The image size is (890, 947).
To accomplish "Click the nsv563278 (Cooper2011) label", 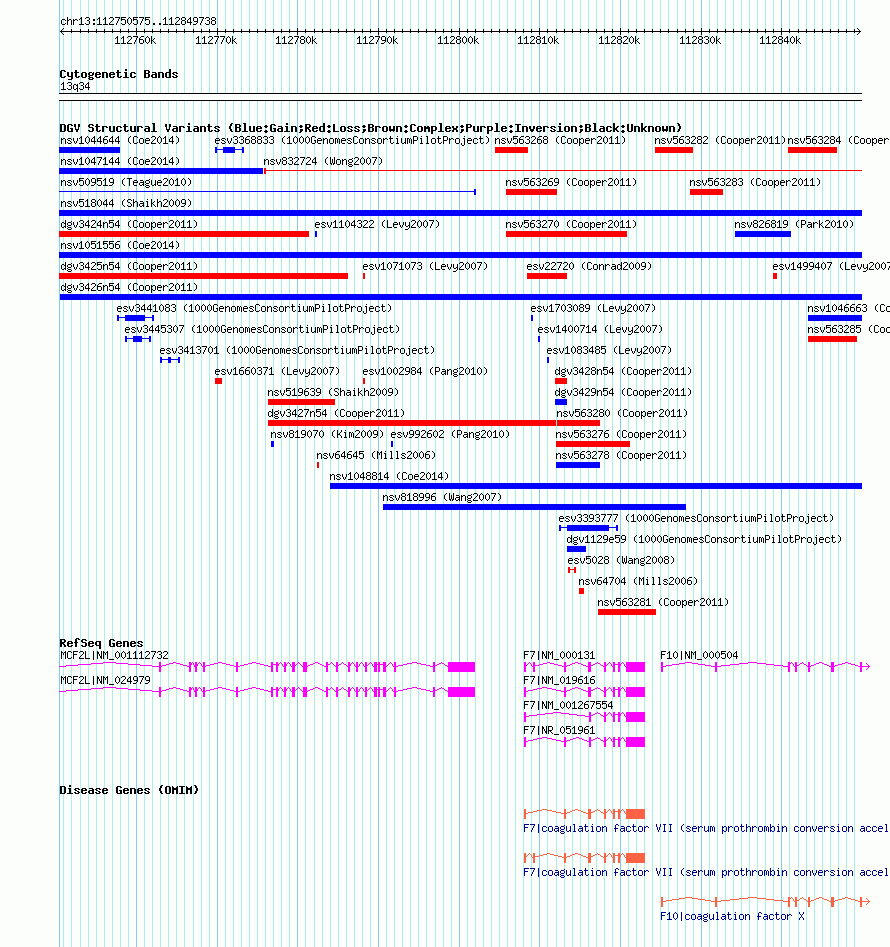I will pyautogui.click(x=621, y=455).
